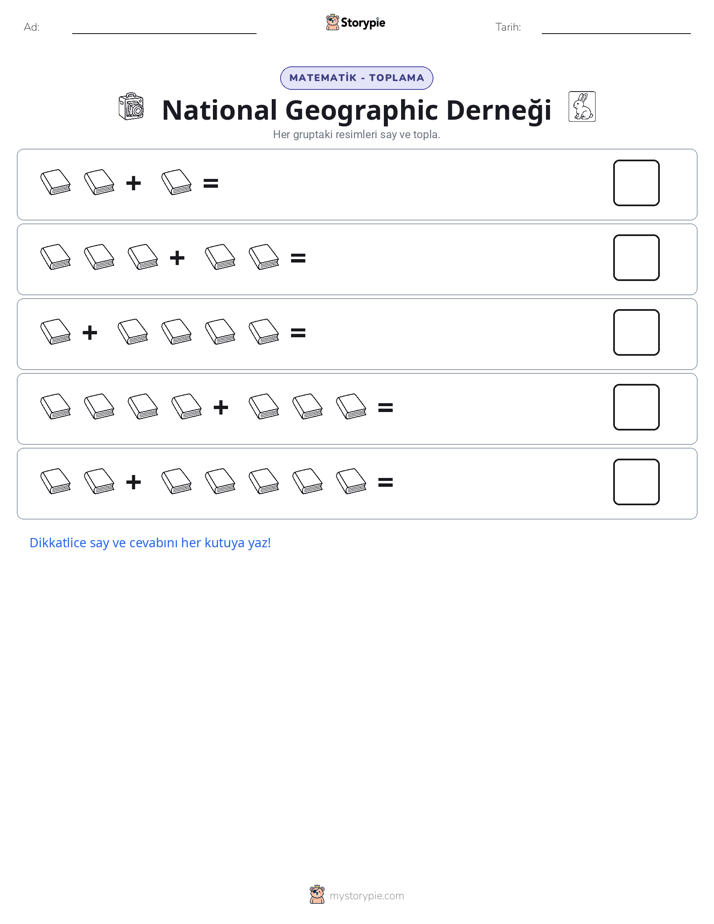The image size is (714, 924).
Task: Click the single book before plus in row three
Action: click(x=55, y=332)
